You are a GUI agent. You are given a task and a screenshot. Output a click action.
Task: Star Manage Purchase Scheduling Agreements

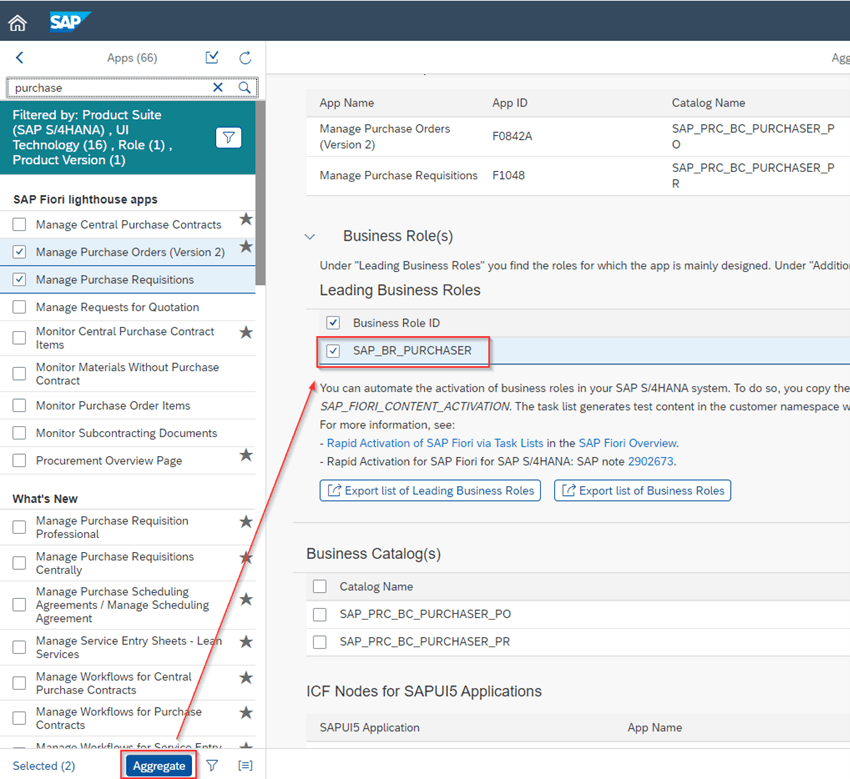(x=246, y=599)
